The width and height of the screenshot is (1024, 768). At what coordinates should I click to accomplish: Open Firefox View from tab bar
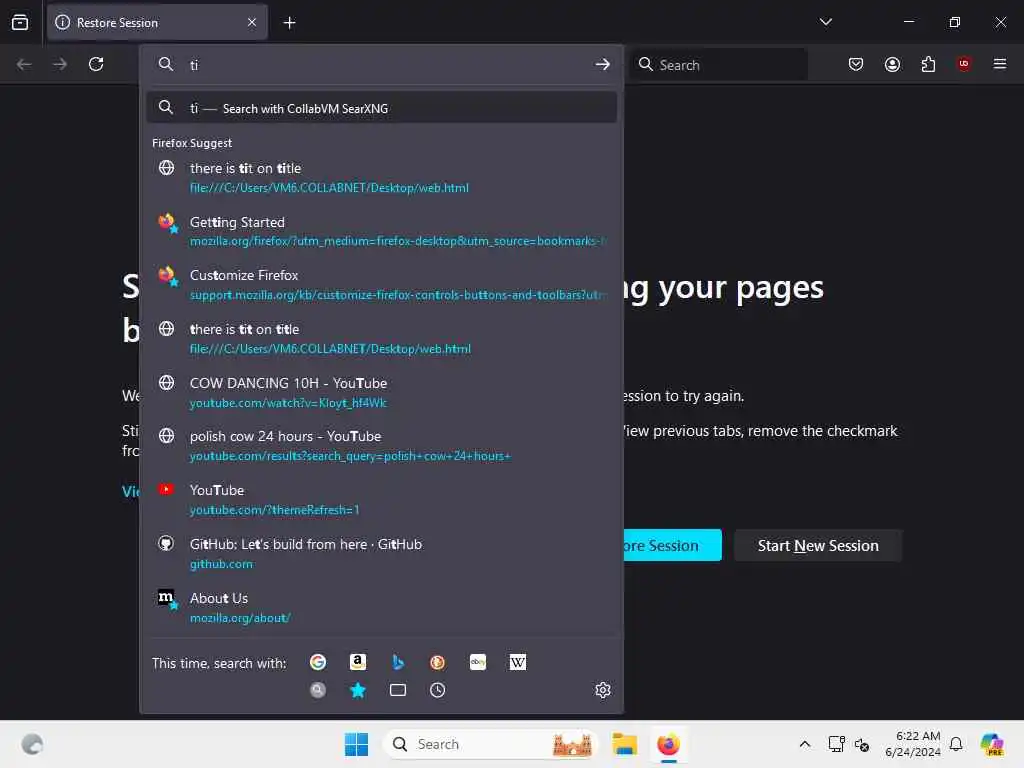20,22
